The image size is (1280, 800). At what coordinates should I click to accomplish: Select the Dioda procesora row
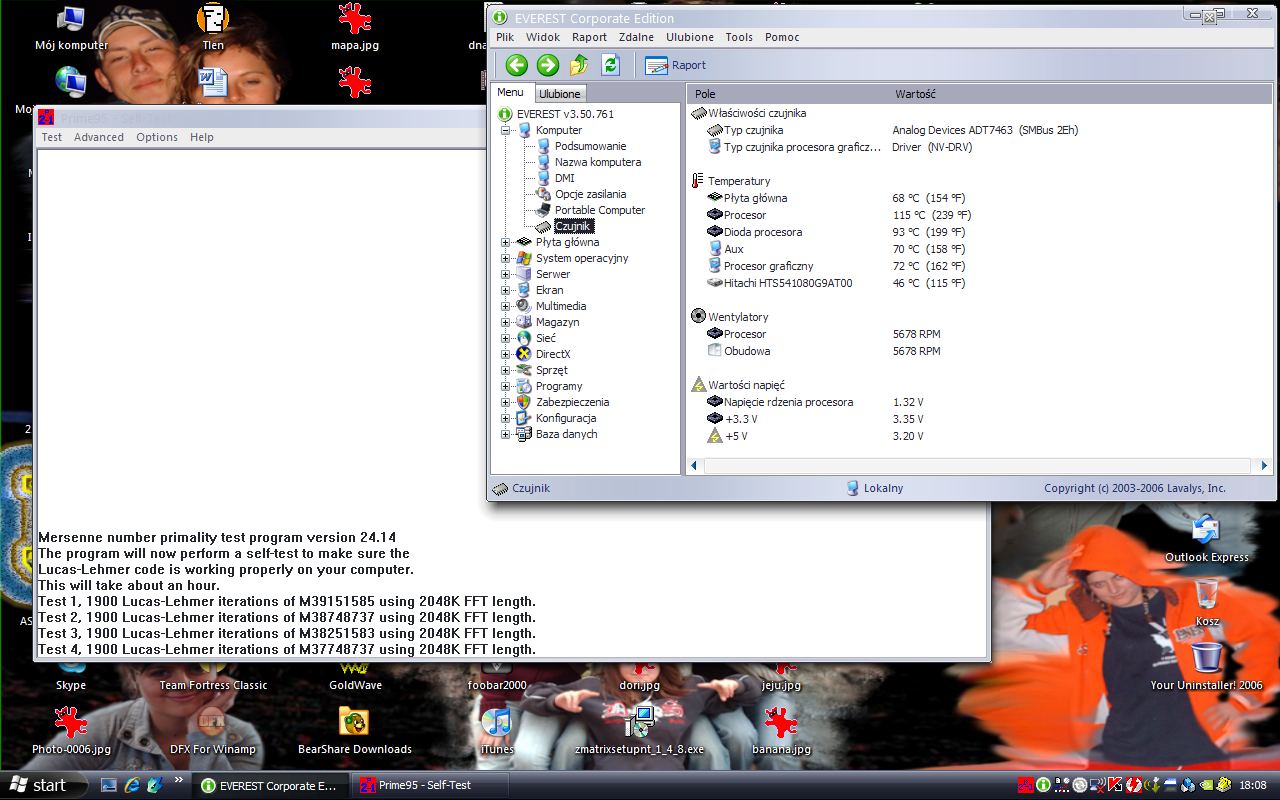980,232
